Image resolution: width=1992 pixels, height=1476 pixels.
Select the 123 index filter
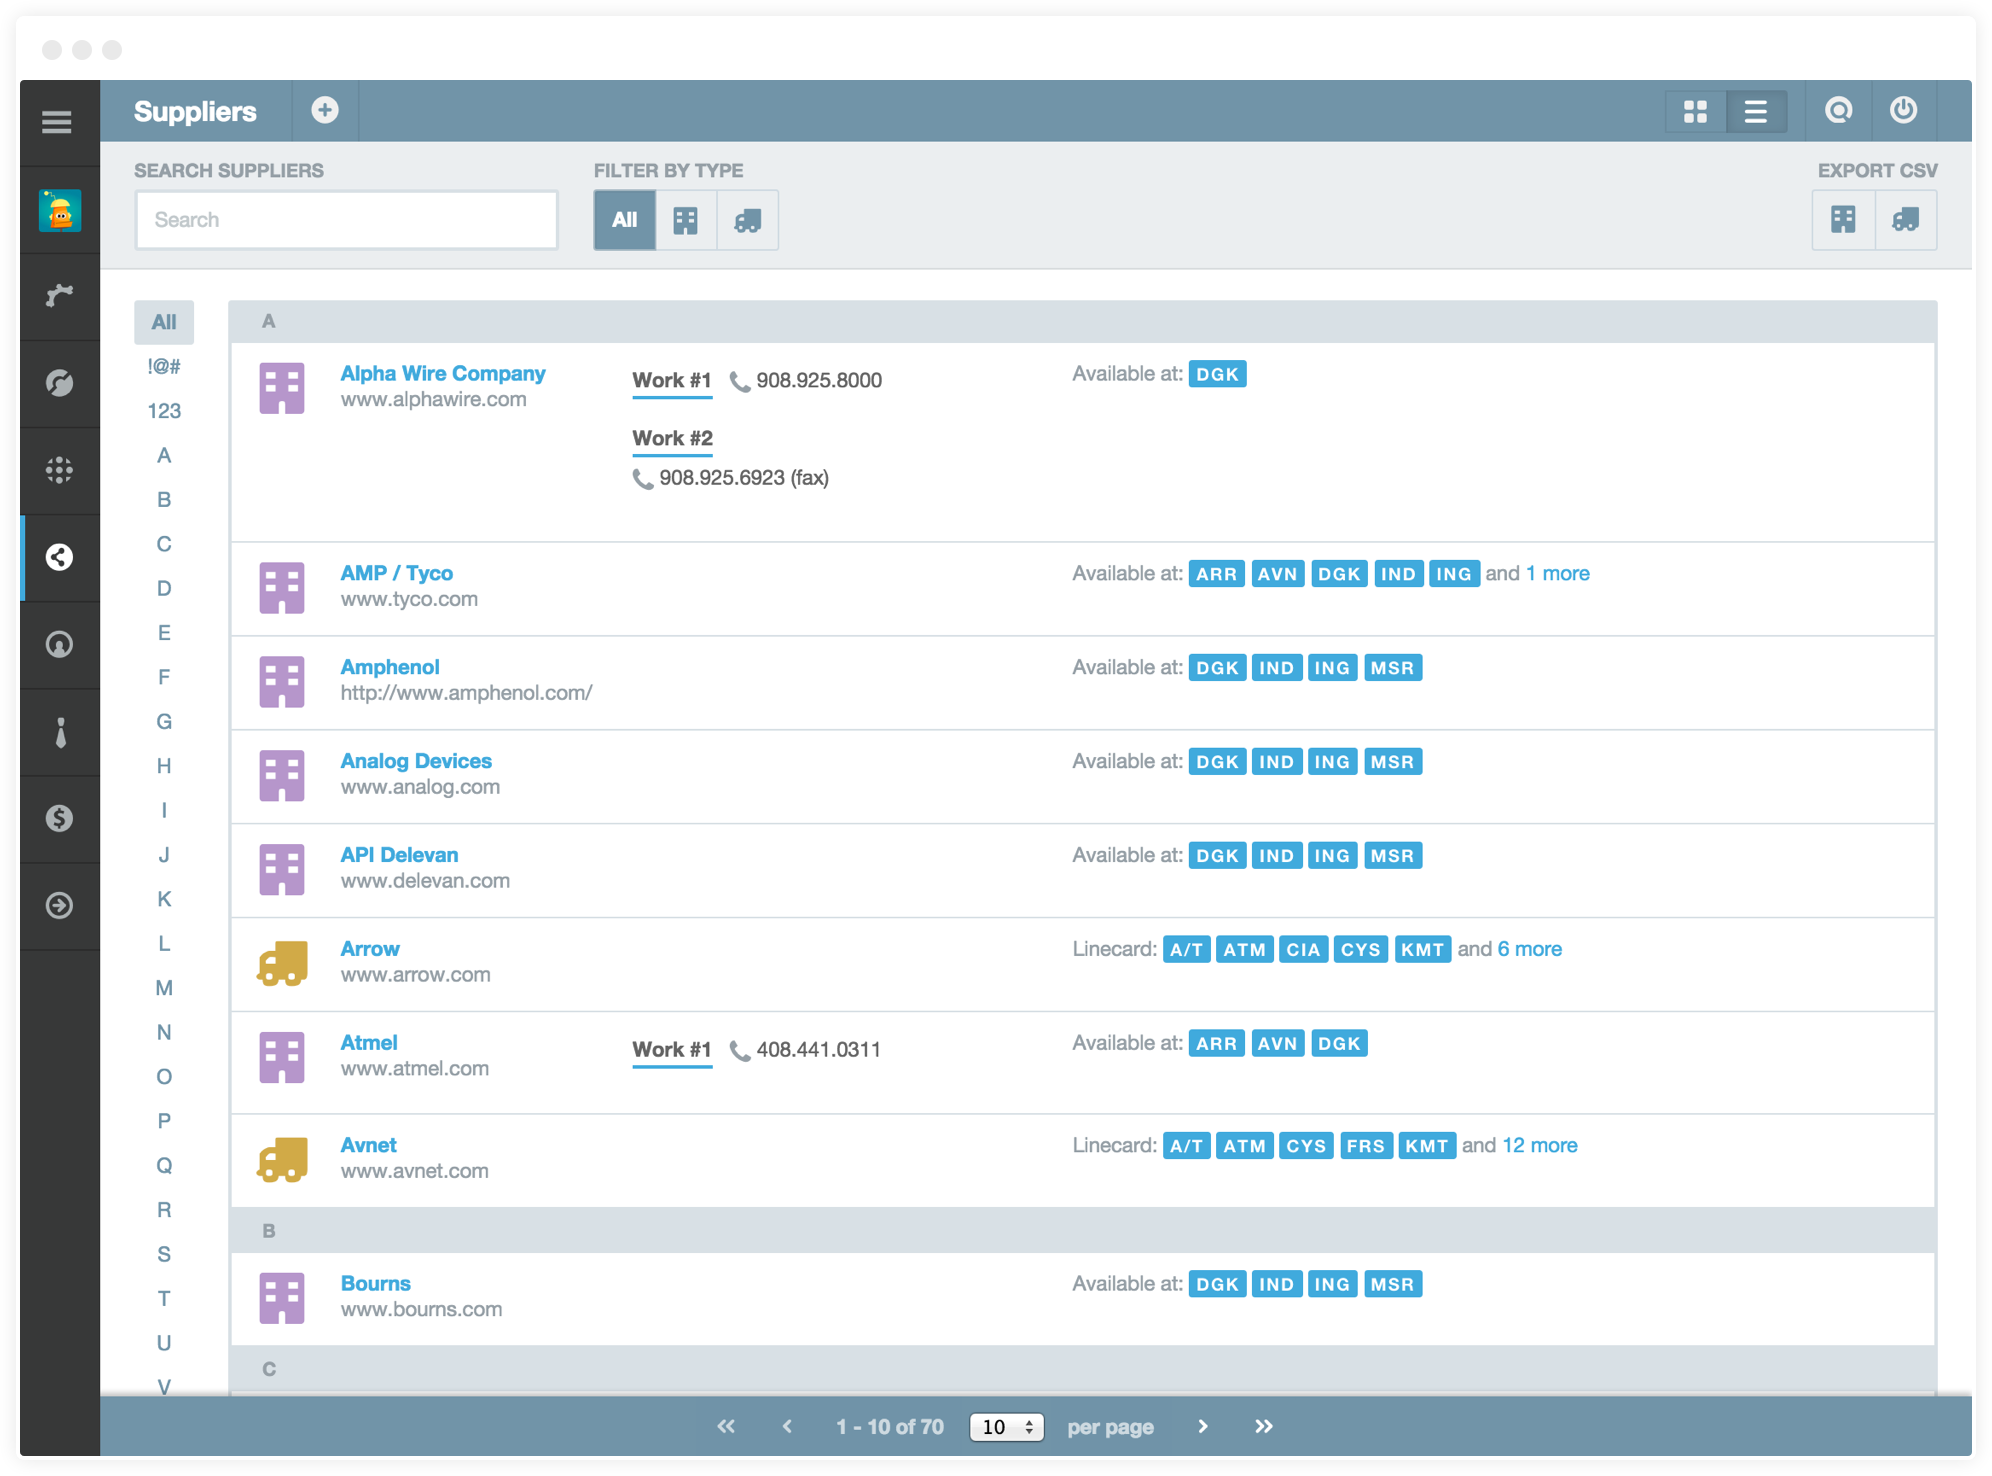164,411
